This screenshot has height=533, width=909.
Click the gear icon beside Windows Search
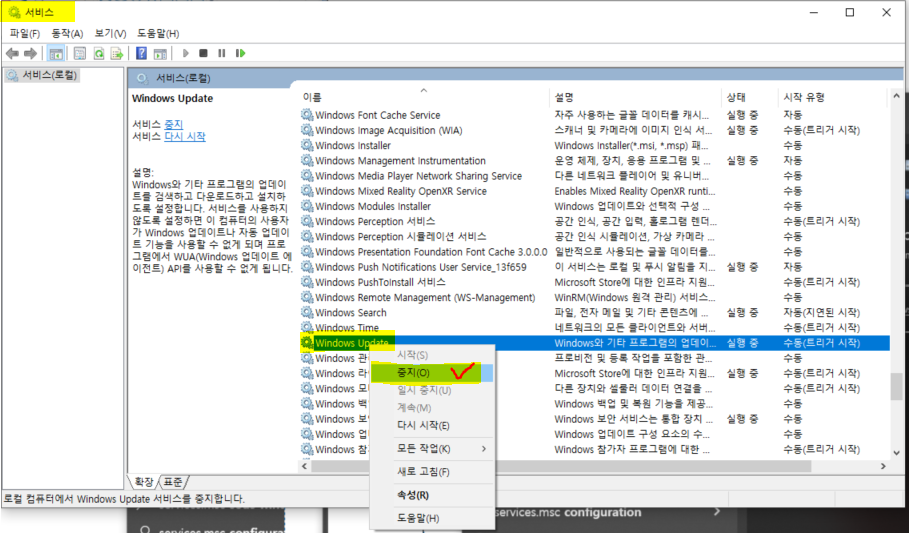click(x=307, y=312)
